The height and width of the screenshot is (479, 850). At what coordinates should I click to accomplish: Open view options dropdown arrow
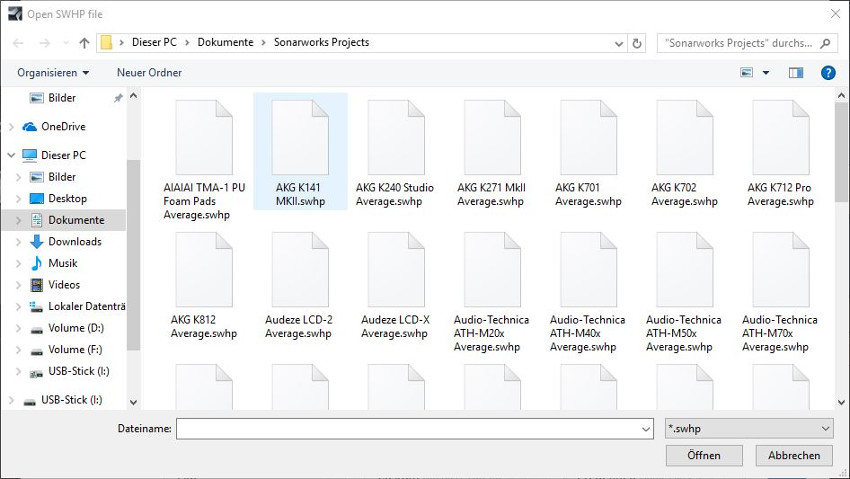pyautogui.click(x=766, y=73)
